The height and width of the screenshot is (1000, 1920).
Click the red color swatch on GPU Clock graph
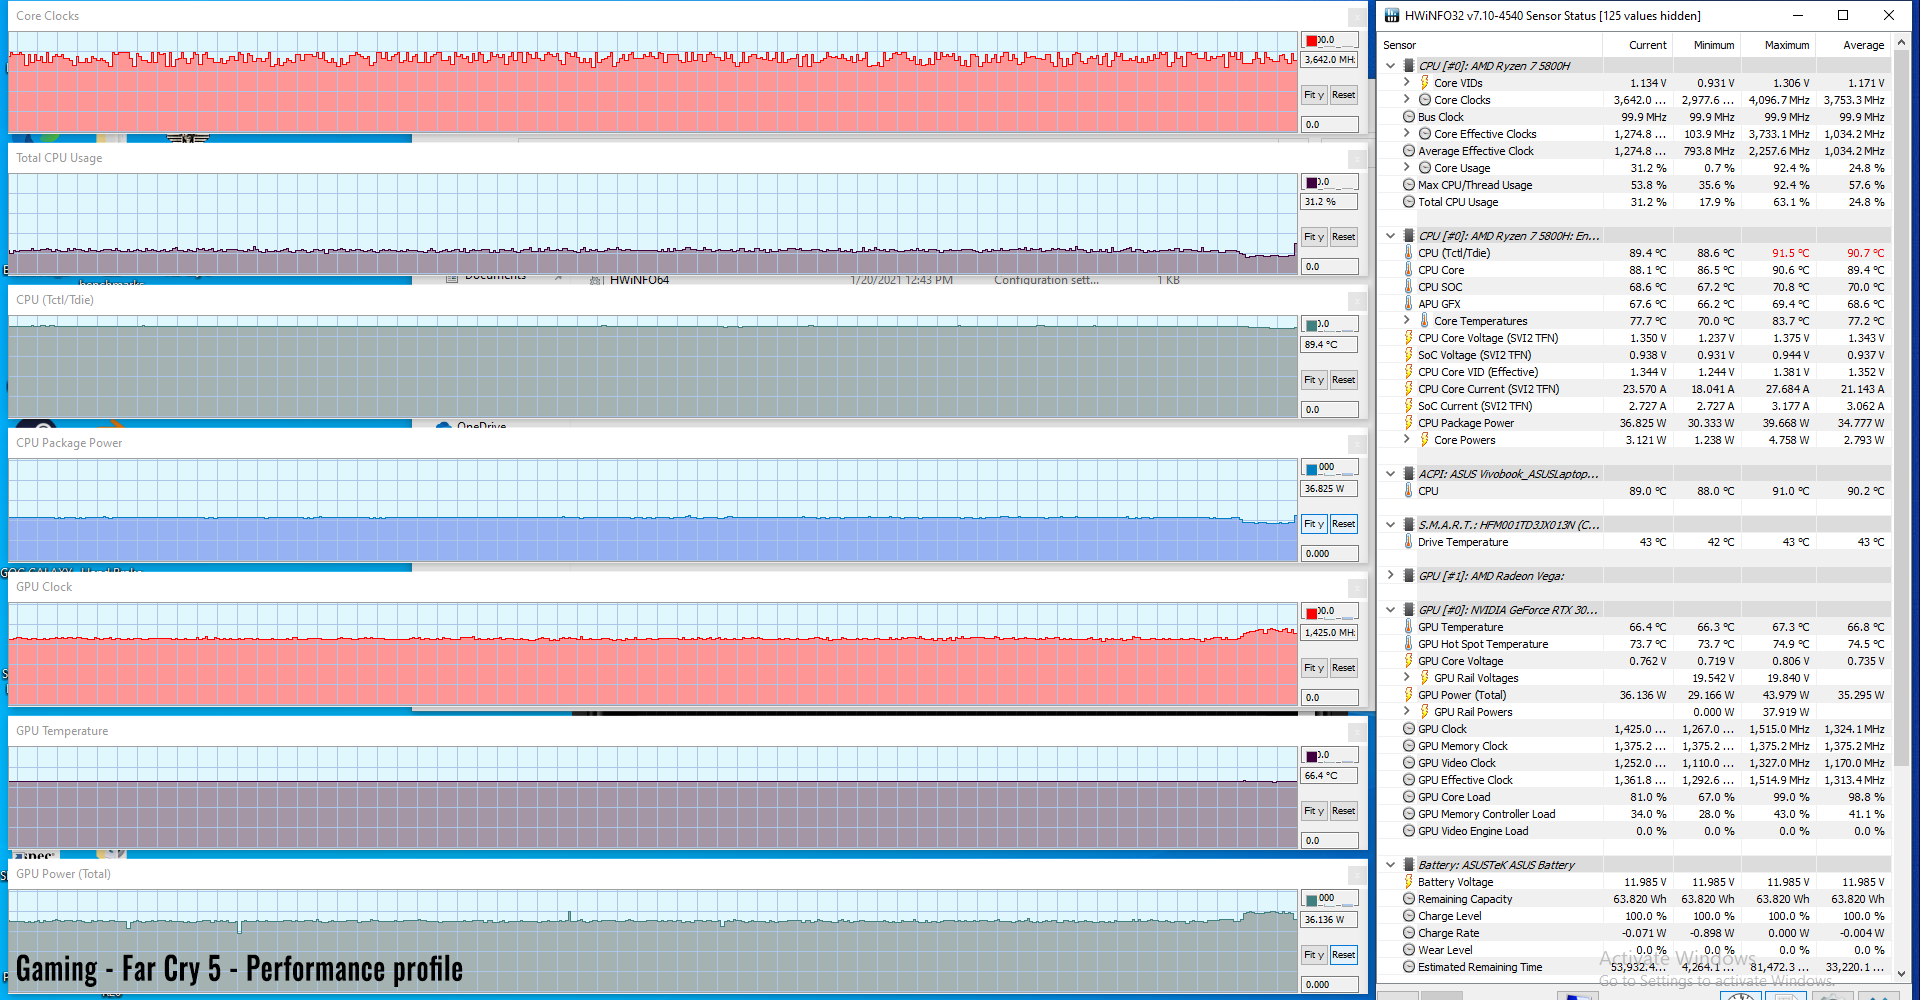[1311, 612]
